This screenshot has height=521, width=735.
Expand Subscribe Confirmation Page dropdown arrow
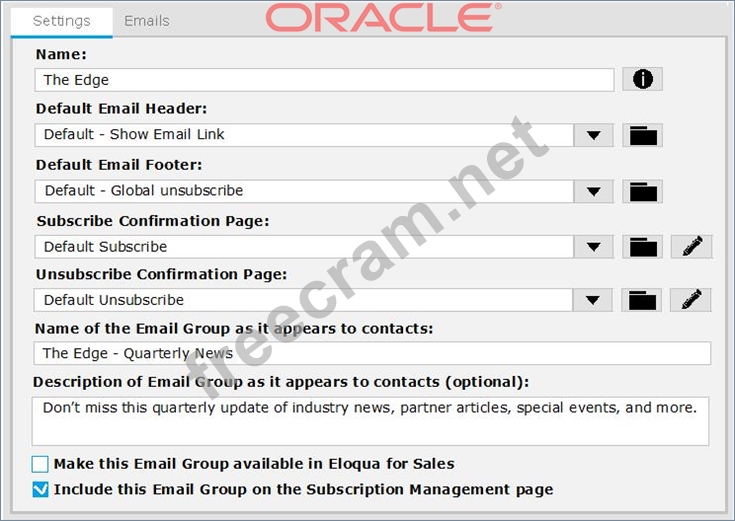(593, 247)
